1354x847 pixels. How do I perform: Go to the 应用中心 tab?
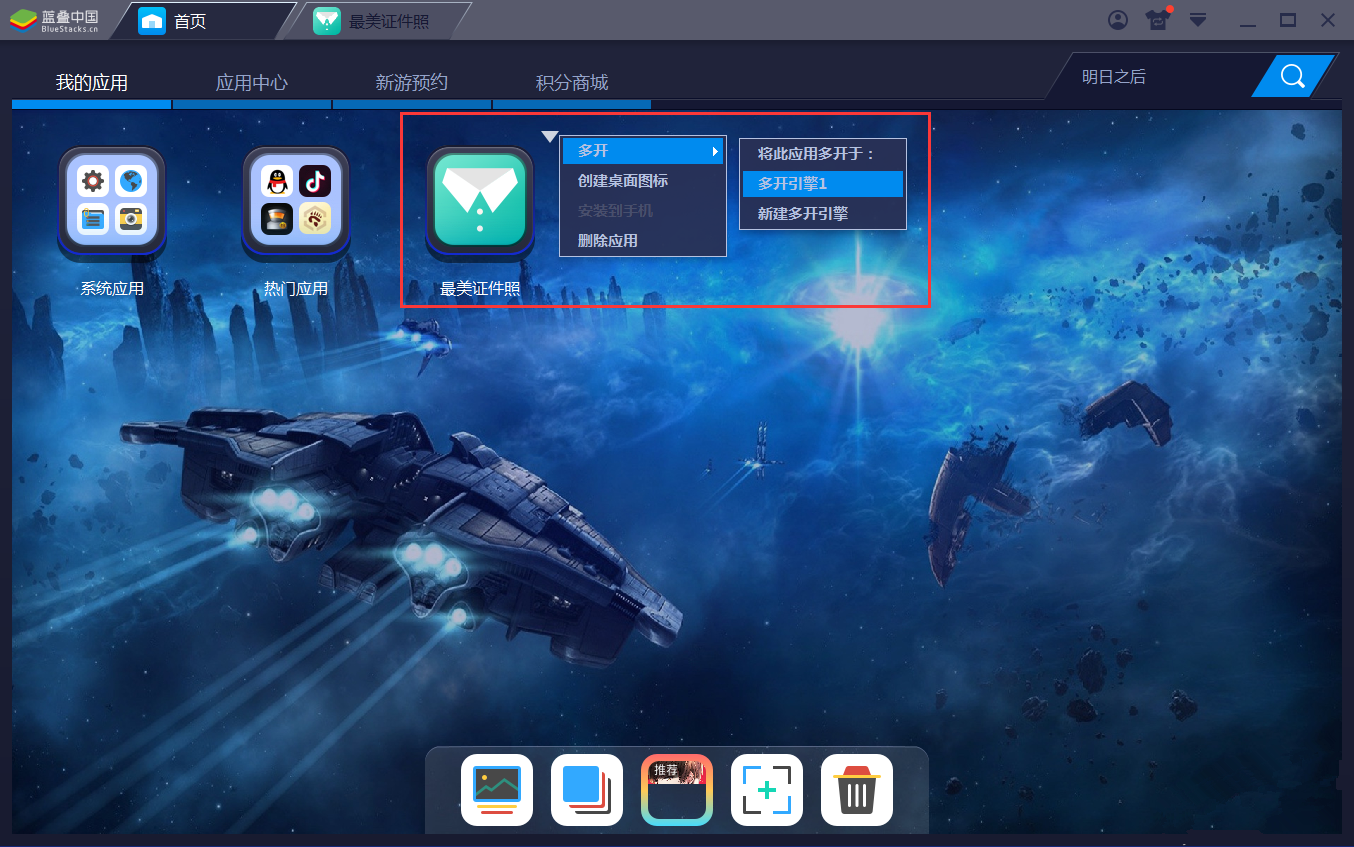(x=252, y=83)
